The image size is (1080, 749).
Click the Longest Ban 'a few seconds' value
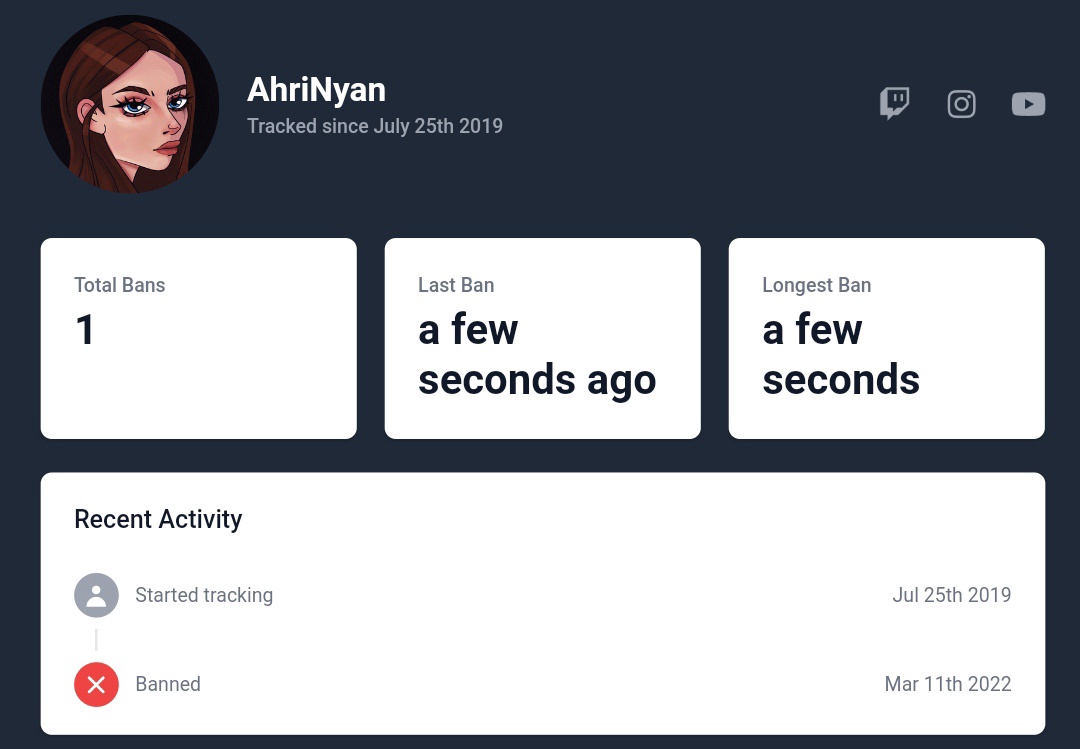[841, 354]
